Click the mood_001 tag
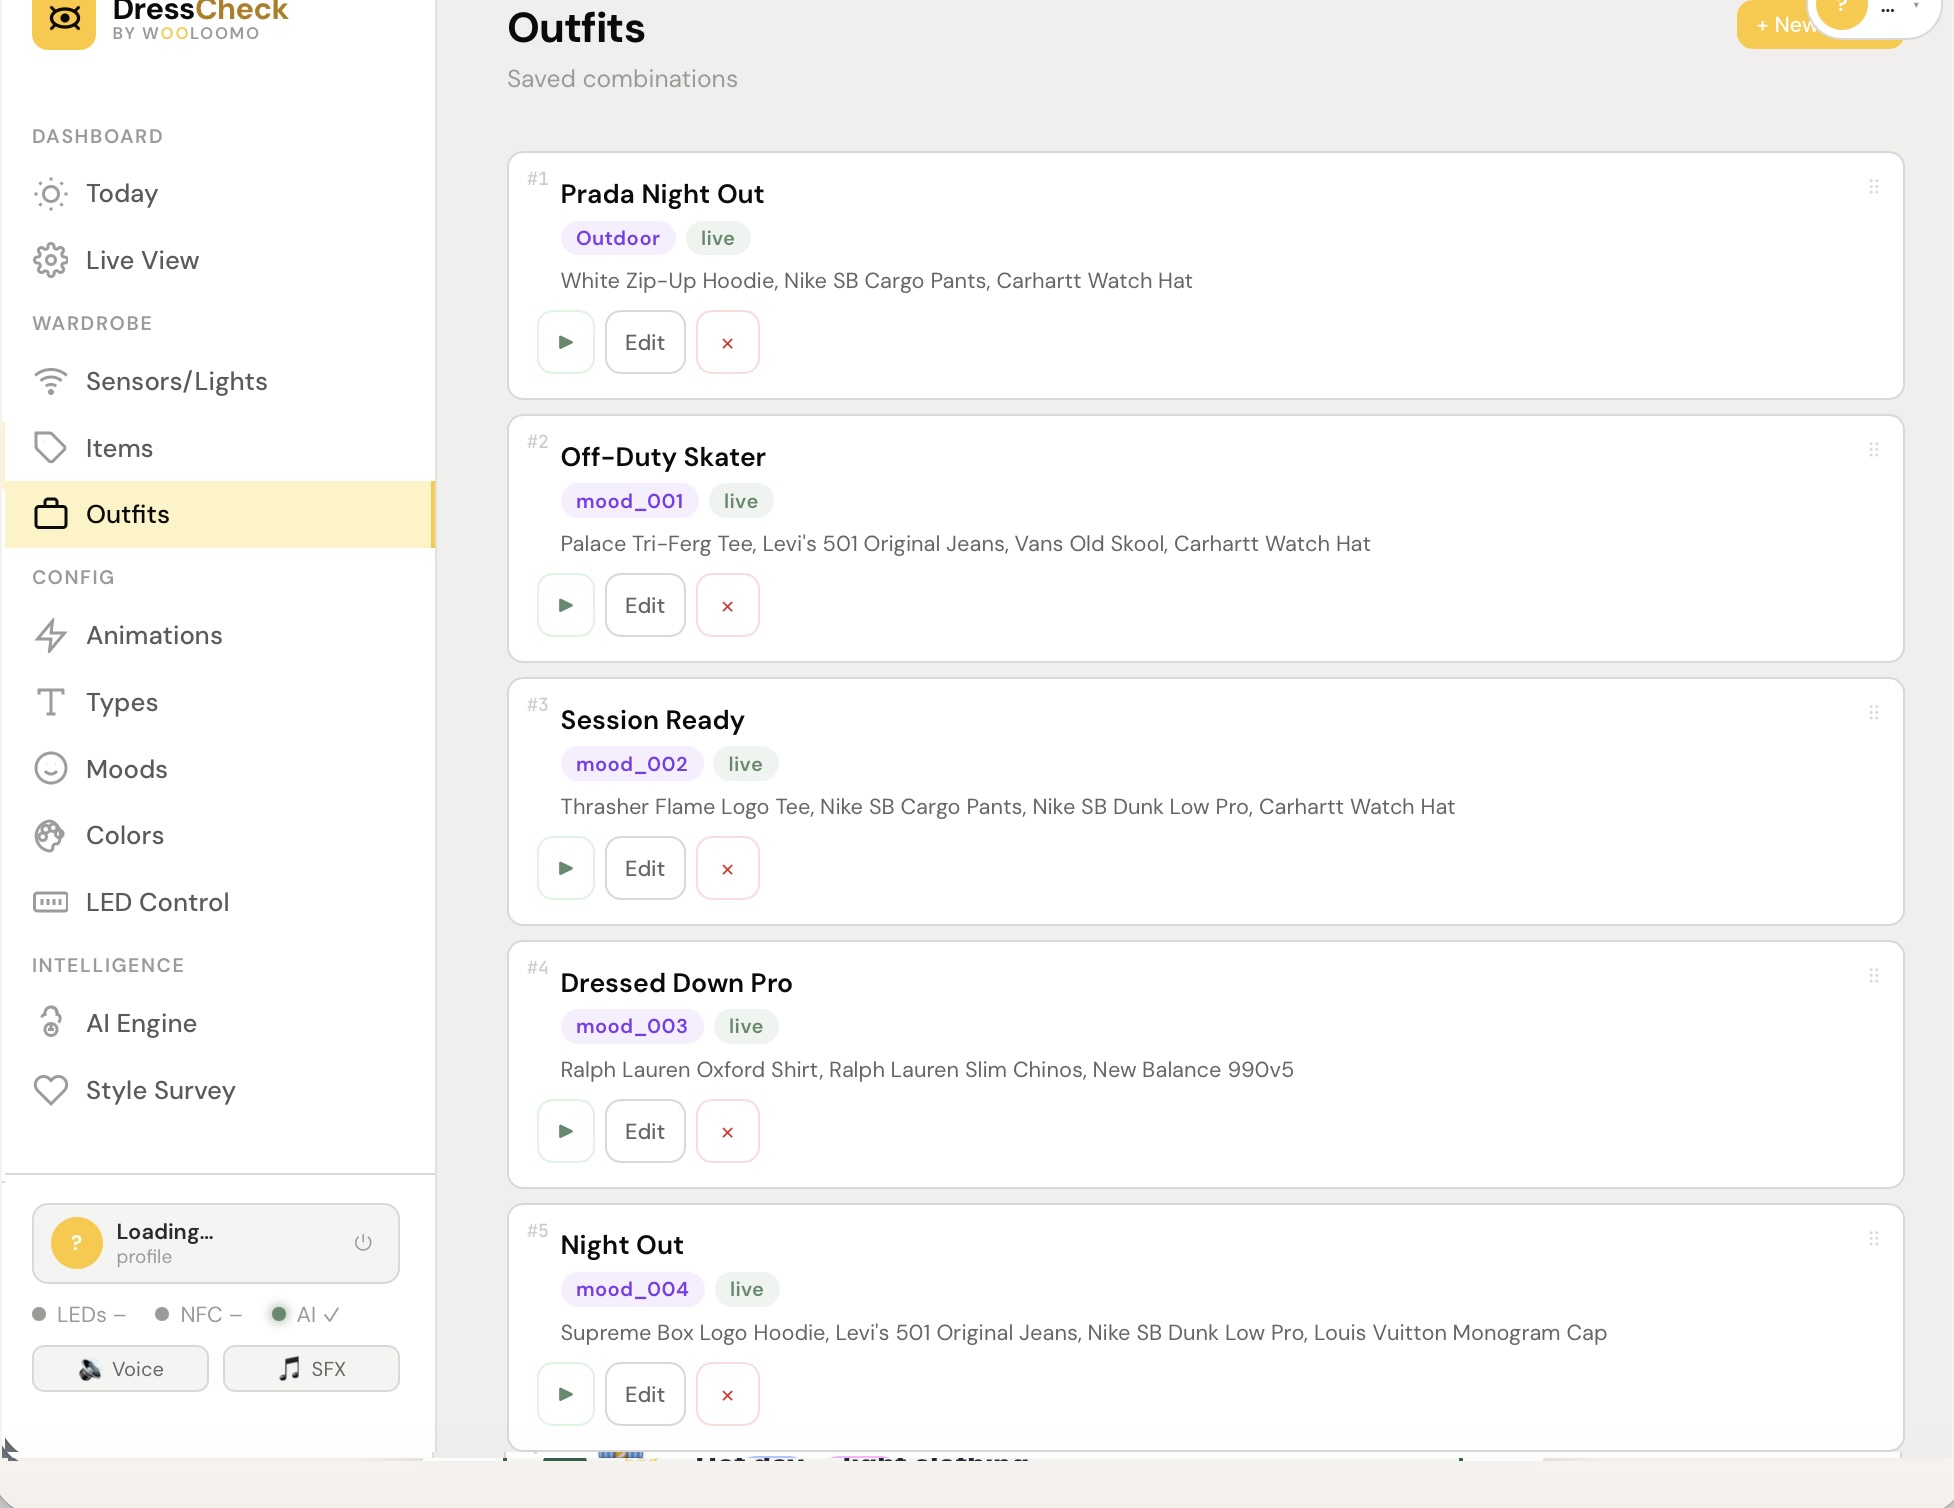 [630, 501]
